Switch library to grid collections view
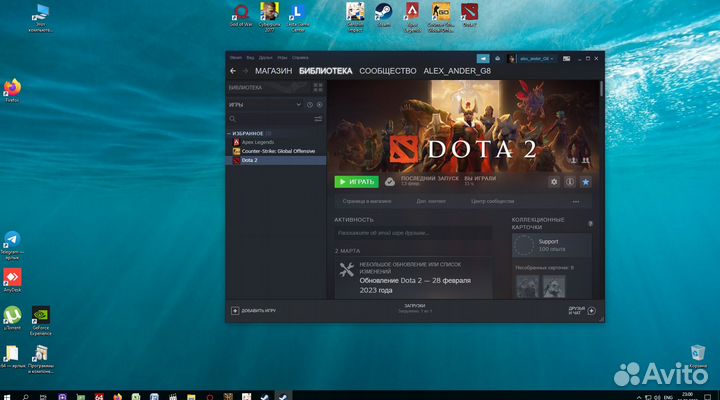Viewport: 720px width, 400px height. 318,88
